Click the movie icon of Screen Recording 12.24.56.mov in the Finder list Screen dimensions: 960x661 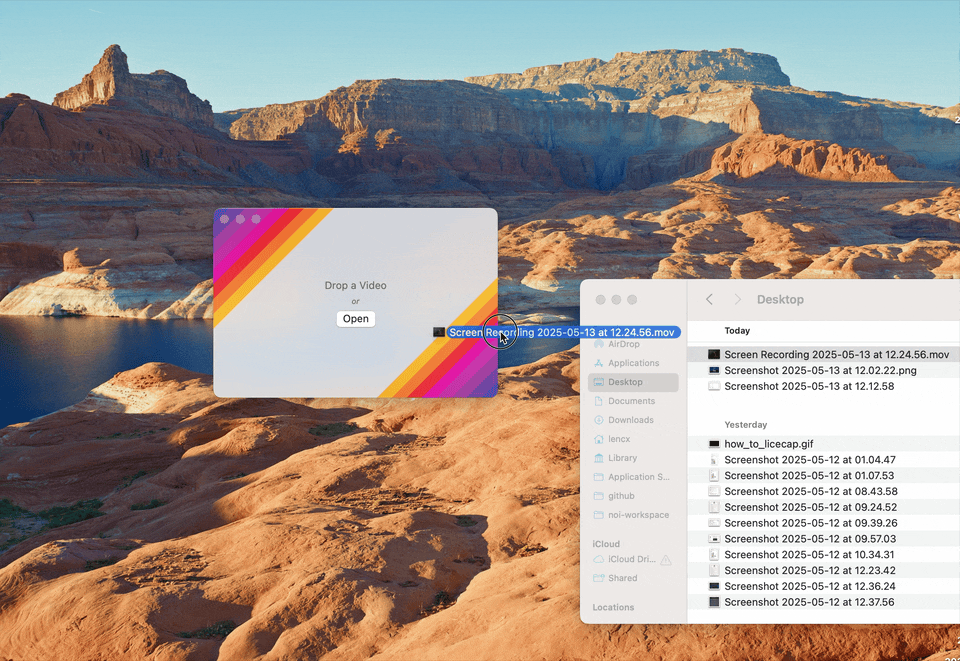point(714,354)
